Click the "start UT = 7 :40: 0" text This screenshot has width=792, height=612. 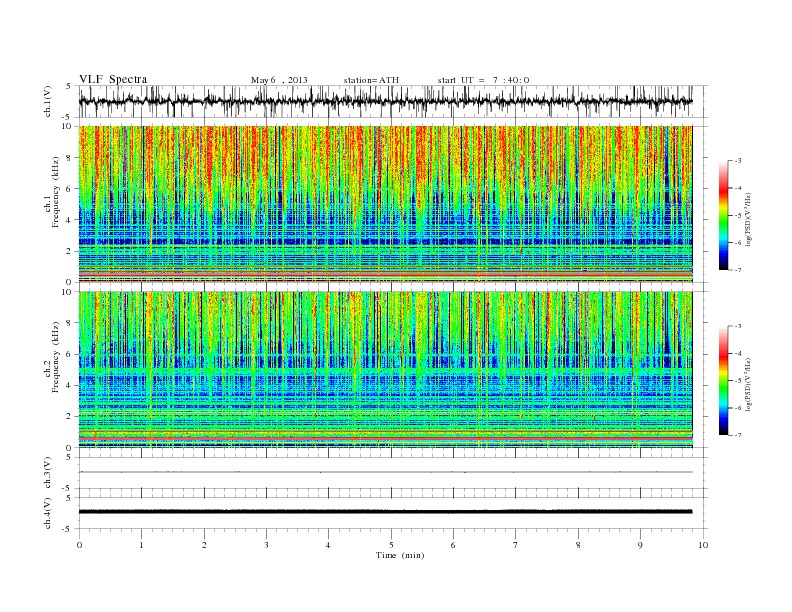coord(483,80)
